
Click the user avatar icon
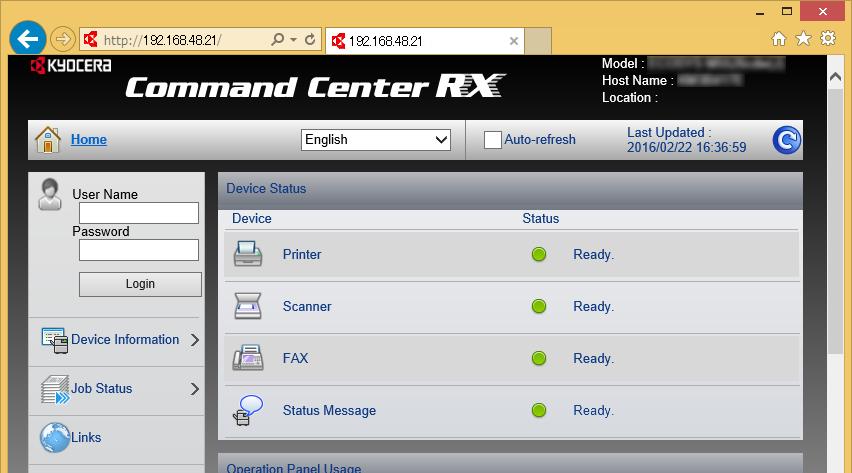tap(50, 194)
